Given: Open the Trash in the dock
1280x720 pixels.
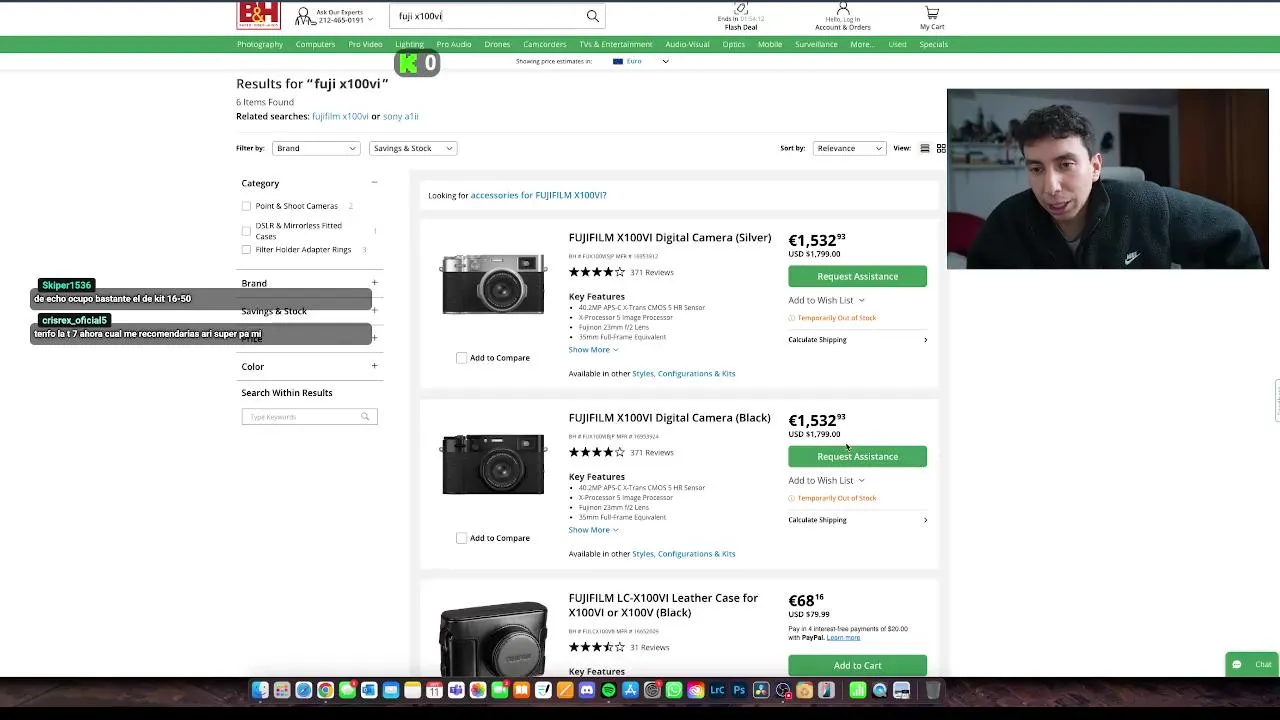Looking at the screenshot, I should pyautogui.click(x=933, y=690).
